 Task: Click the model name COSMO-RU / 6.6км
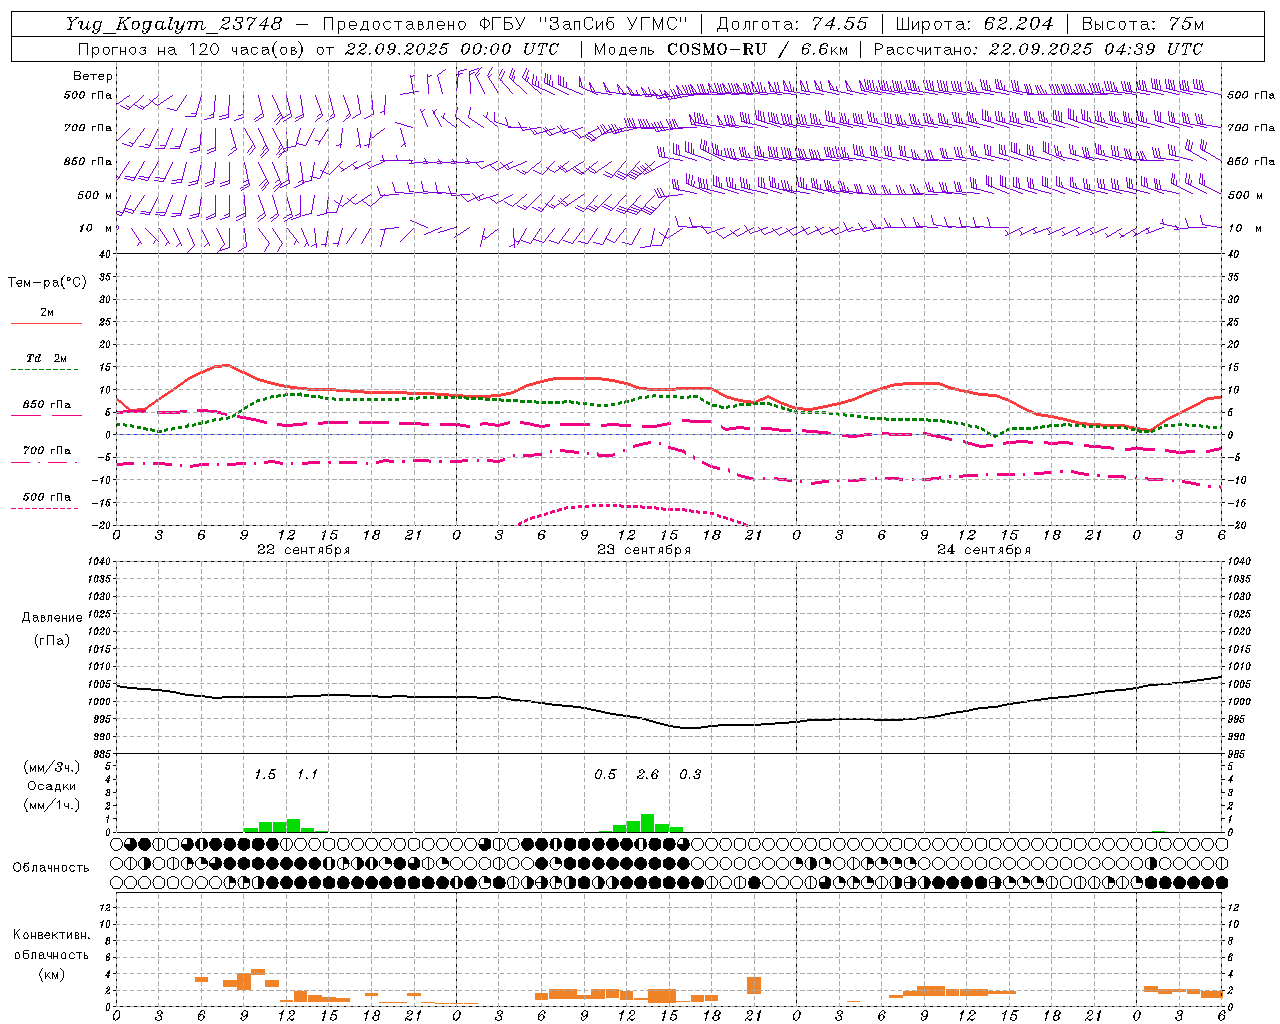pyautogui.click(x=757, y=49)
